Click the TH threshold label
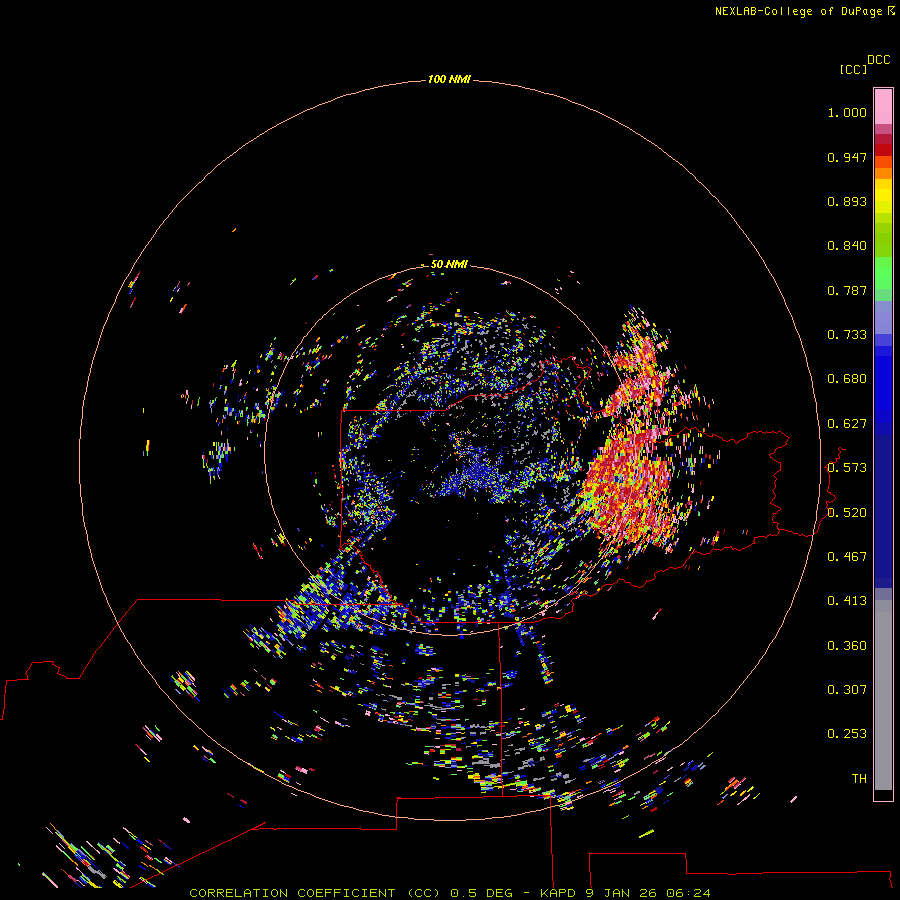Image resolution: width=900 pixels, height=900 pixels. [859, 779]
